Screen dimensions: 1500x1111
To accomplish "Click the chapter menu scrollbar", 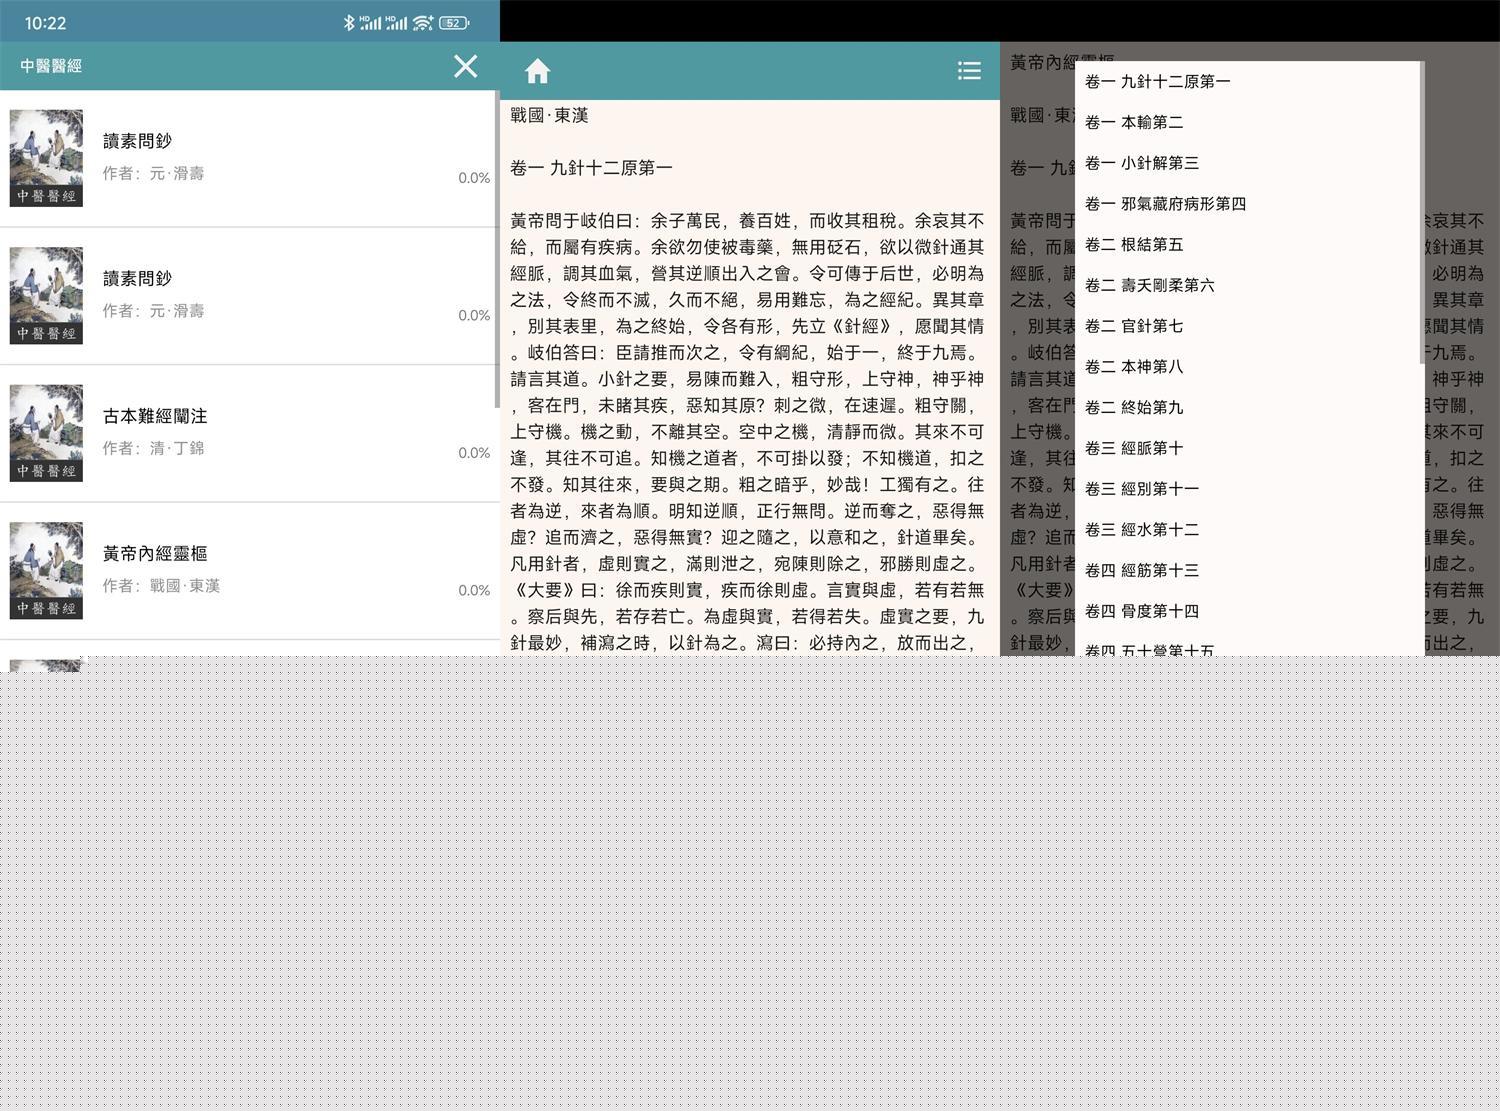I will tap(1421, 212).
